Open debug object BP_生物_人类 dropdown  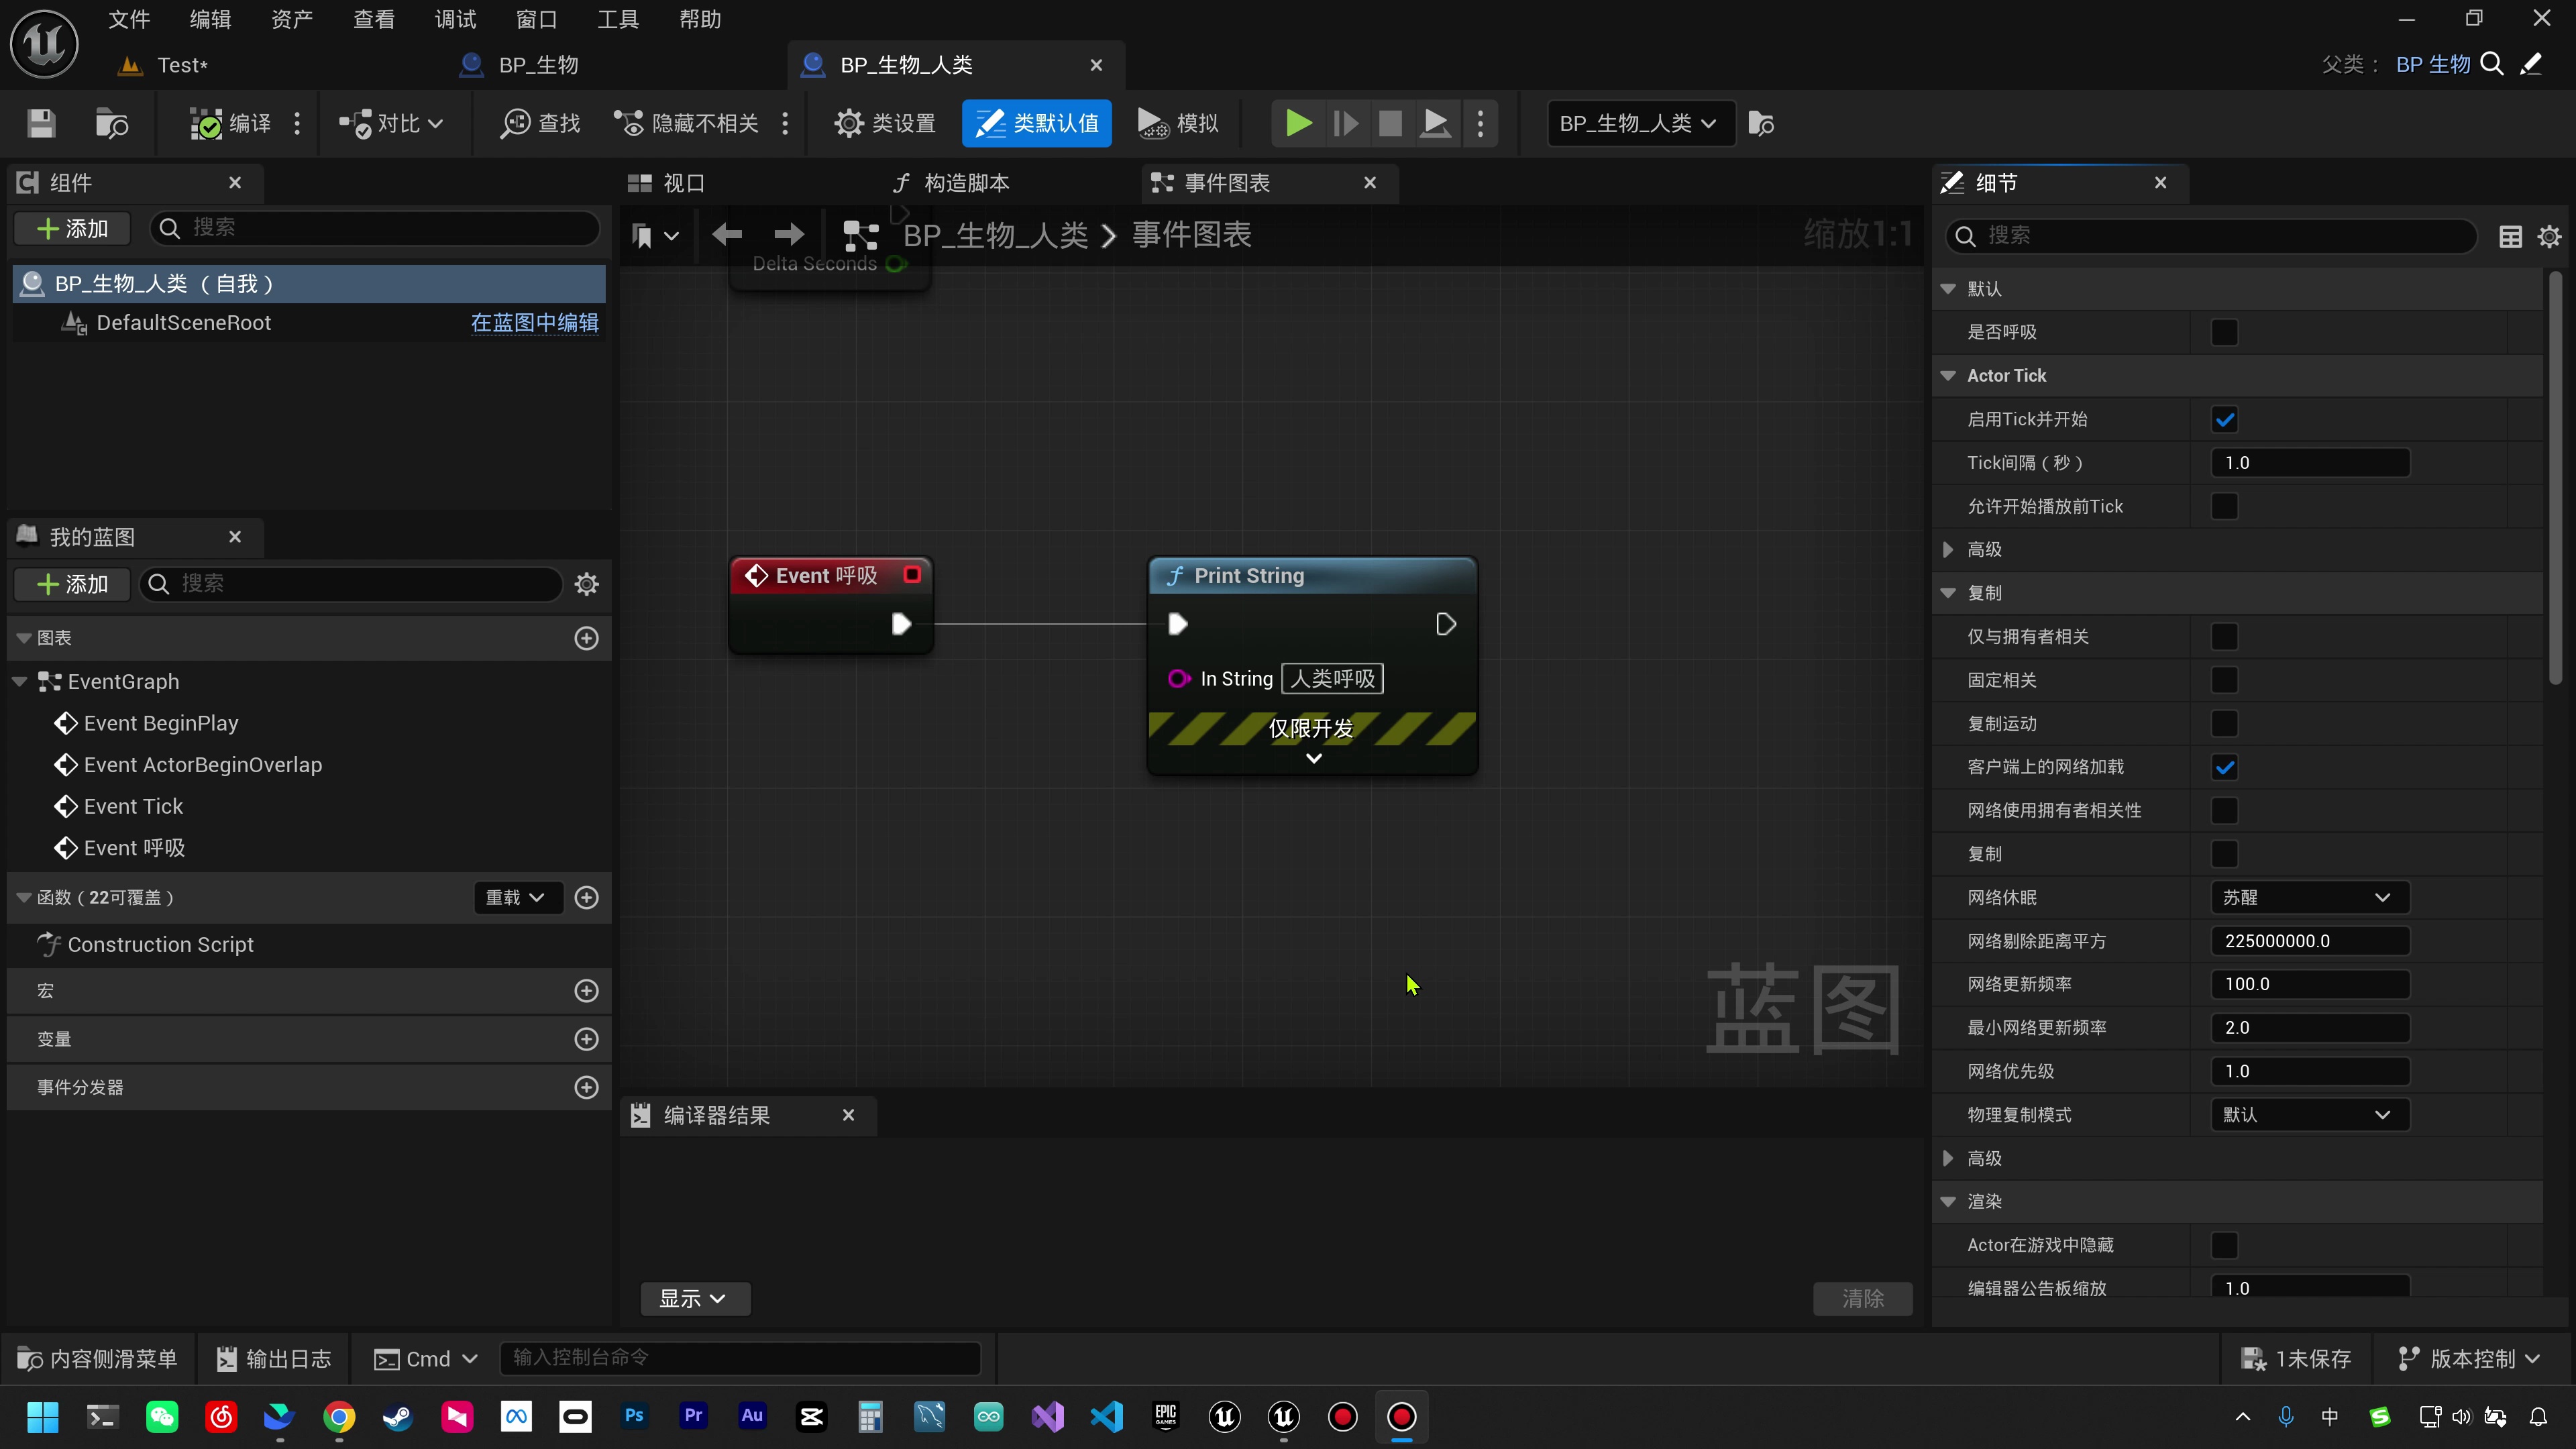click(x=1640, y=123)
